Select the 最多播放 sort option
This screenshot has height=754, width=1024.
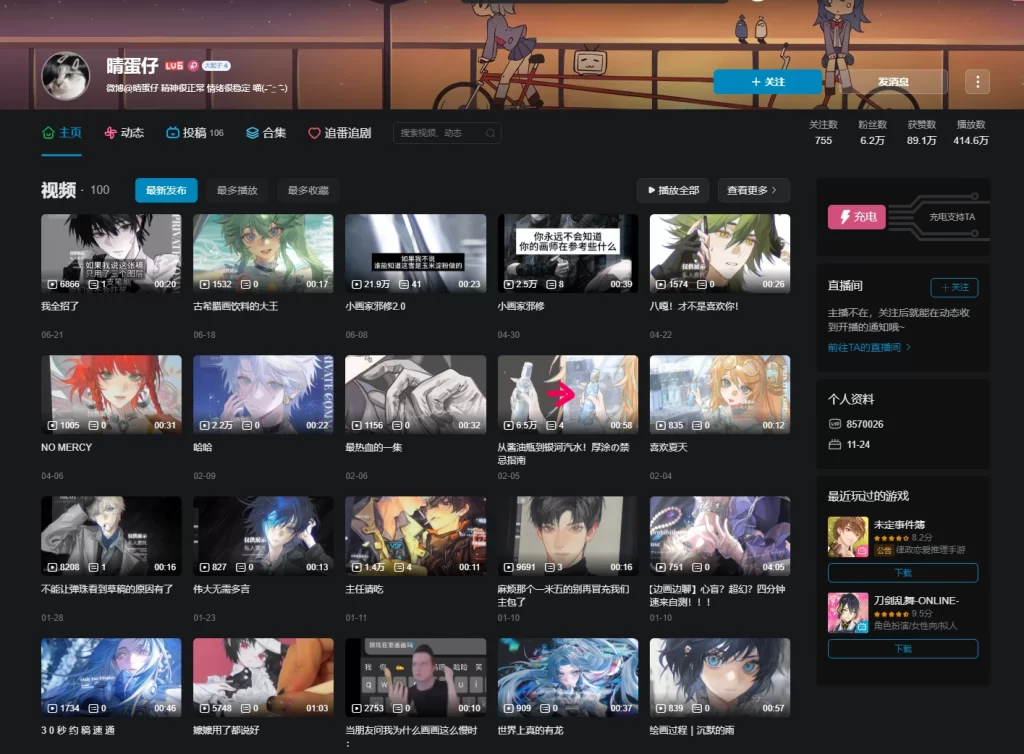point(237,190)
